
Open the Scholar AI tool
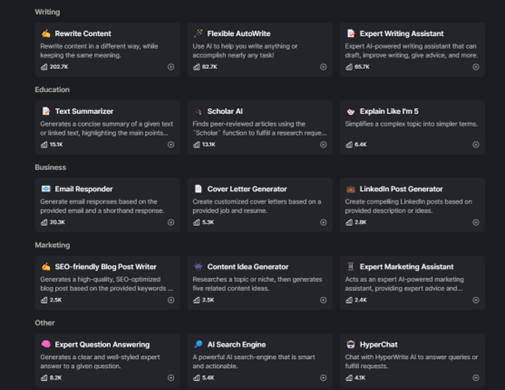225,111
